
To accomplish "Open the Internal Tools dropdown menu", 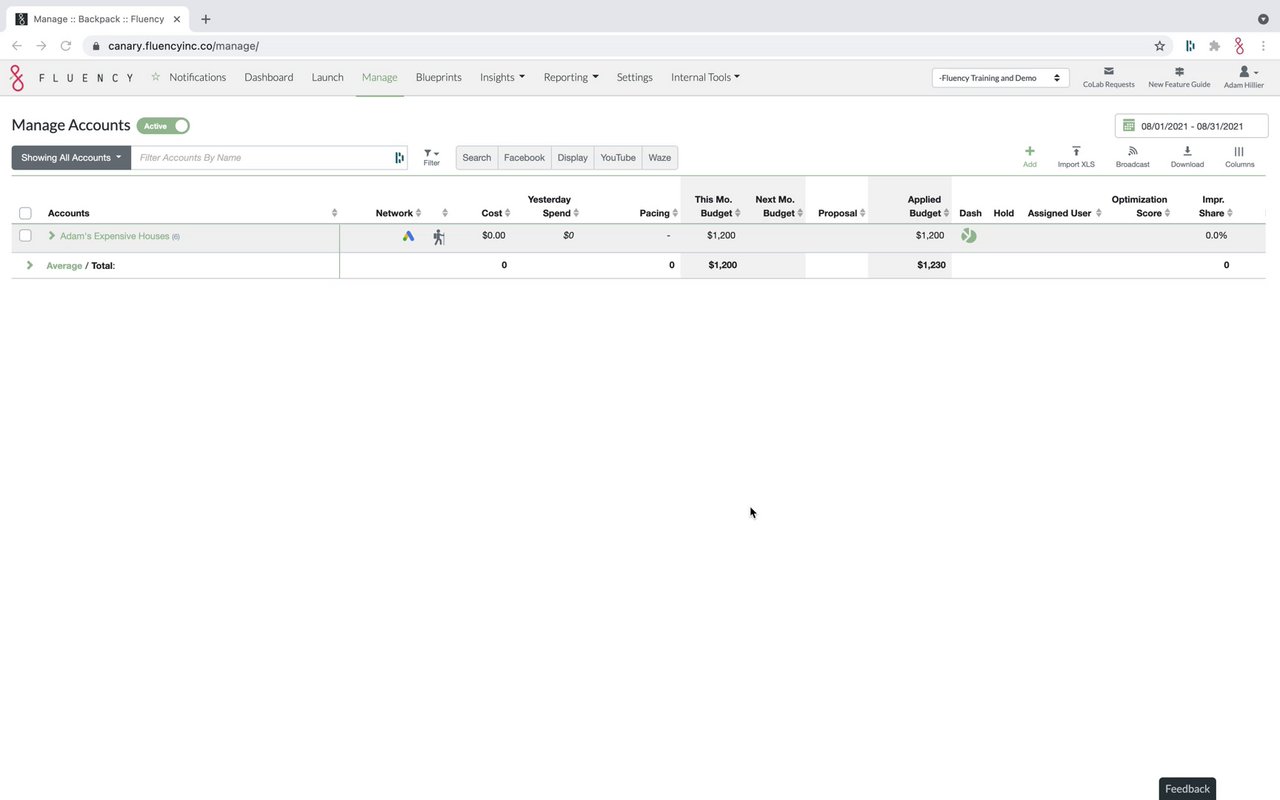I will [x=705, y=77].
